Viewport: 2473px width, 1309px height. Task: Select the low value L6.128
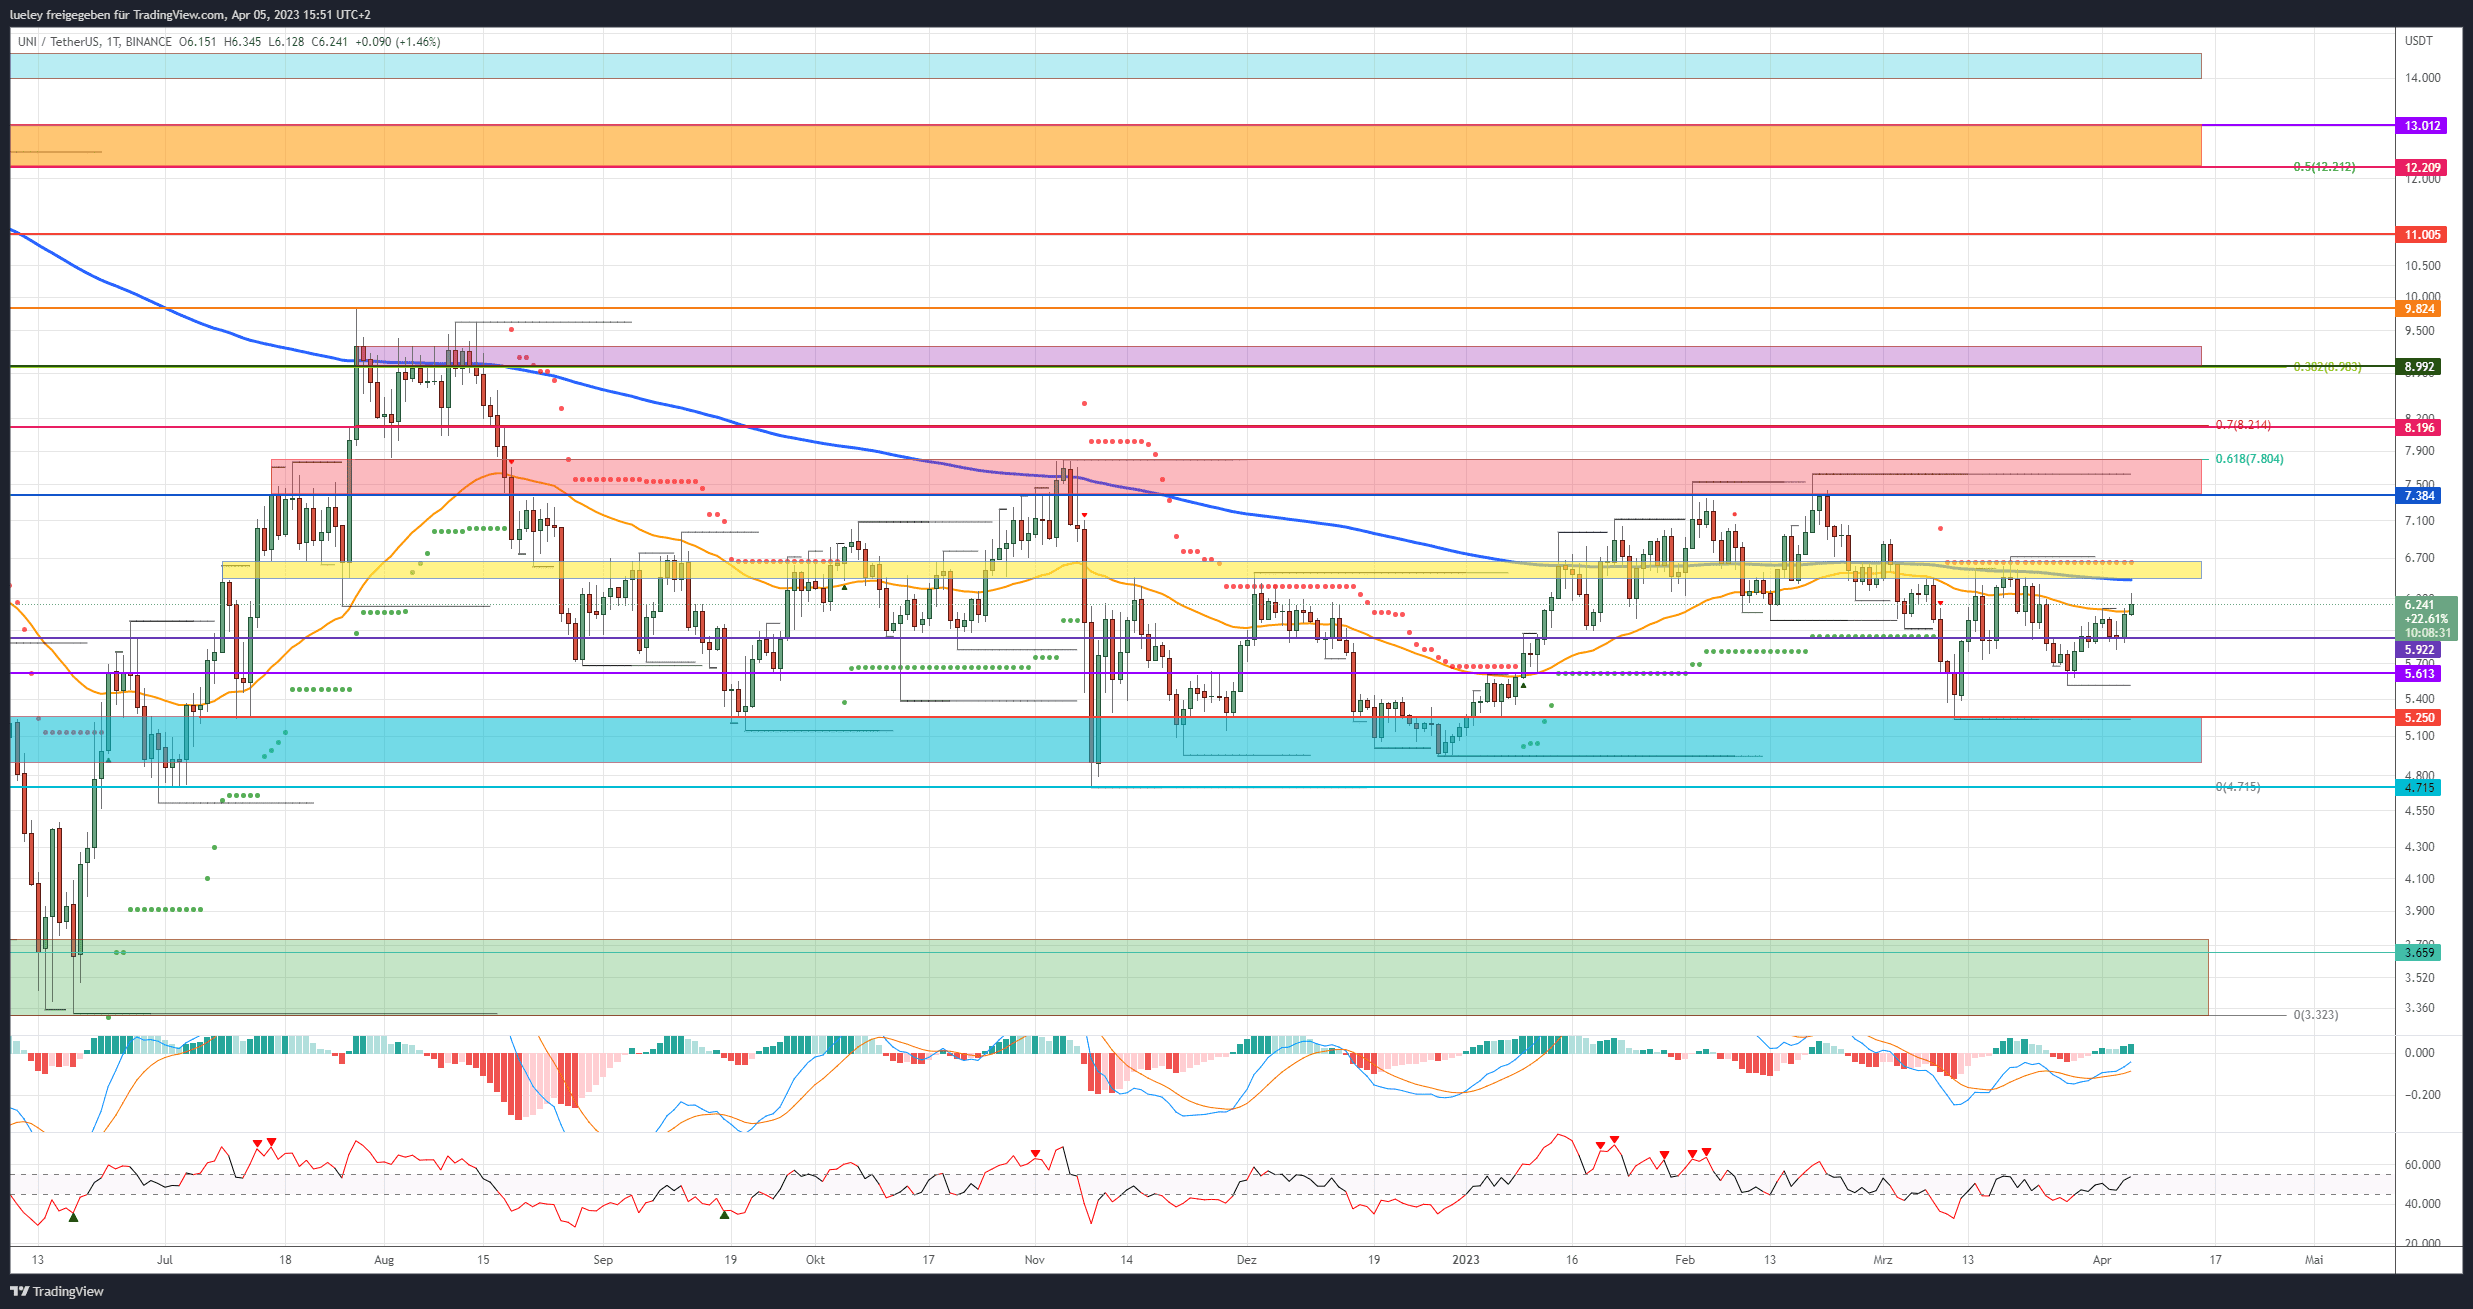tap(286, 42)
